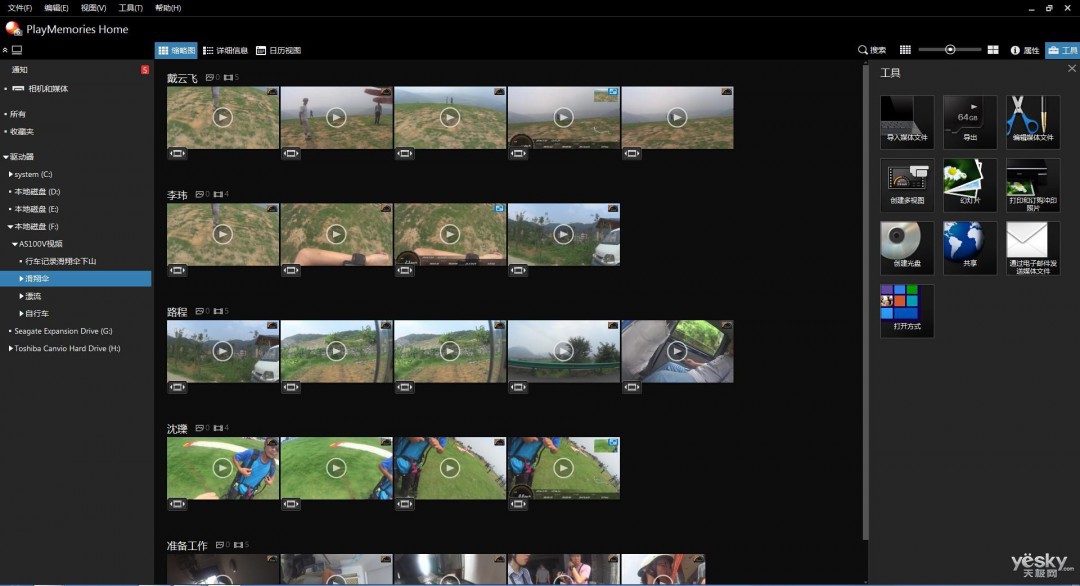Screen dimensions: 1080x586
Task: Open the 帮助(H) menu
Action: (167, 8)
